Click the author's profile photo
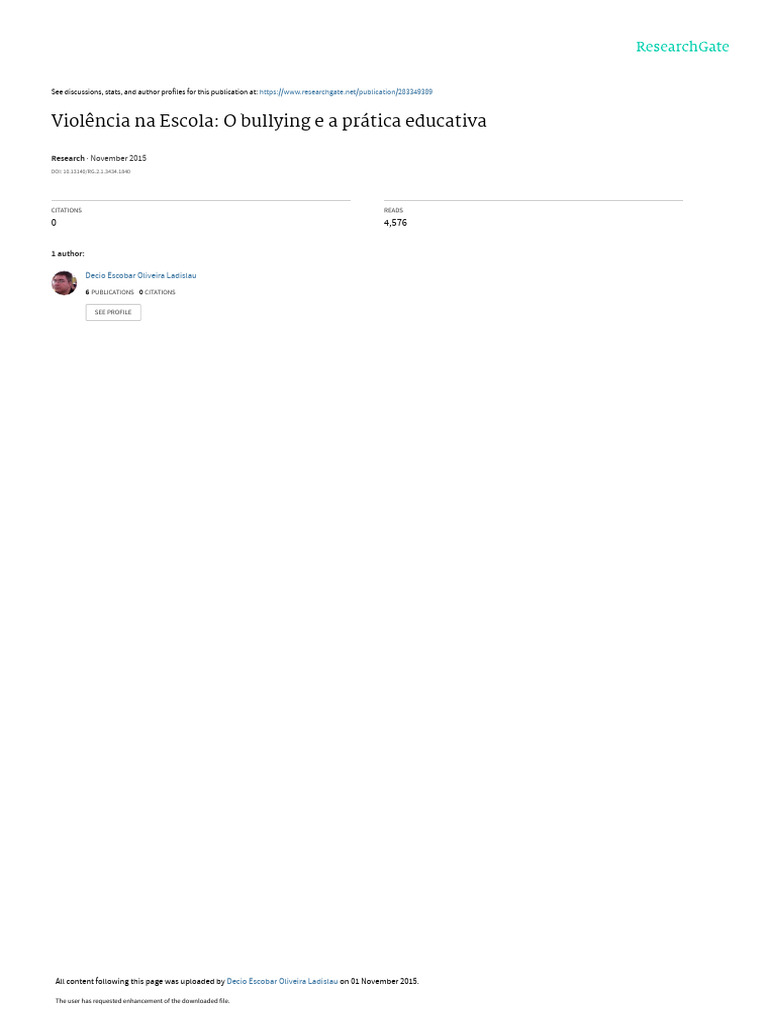This screenshot has height=1024, width=768. (64, 283)
